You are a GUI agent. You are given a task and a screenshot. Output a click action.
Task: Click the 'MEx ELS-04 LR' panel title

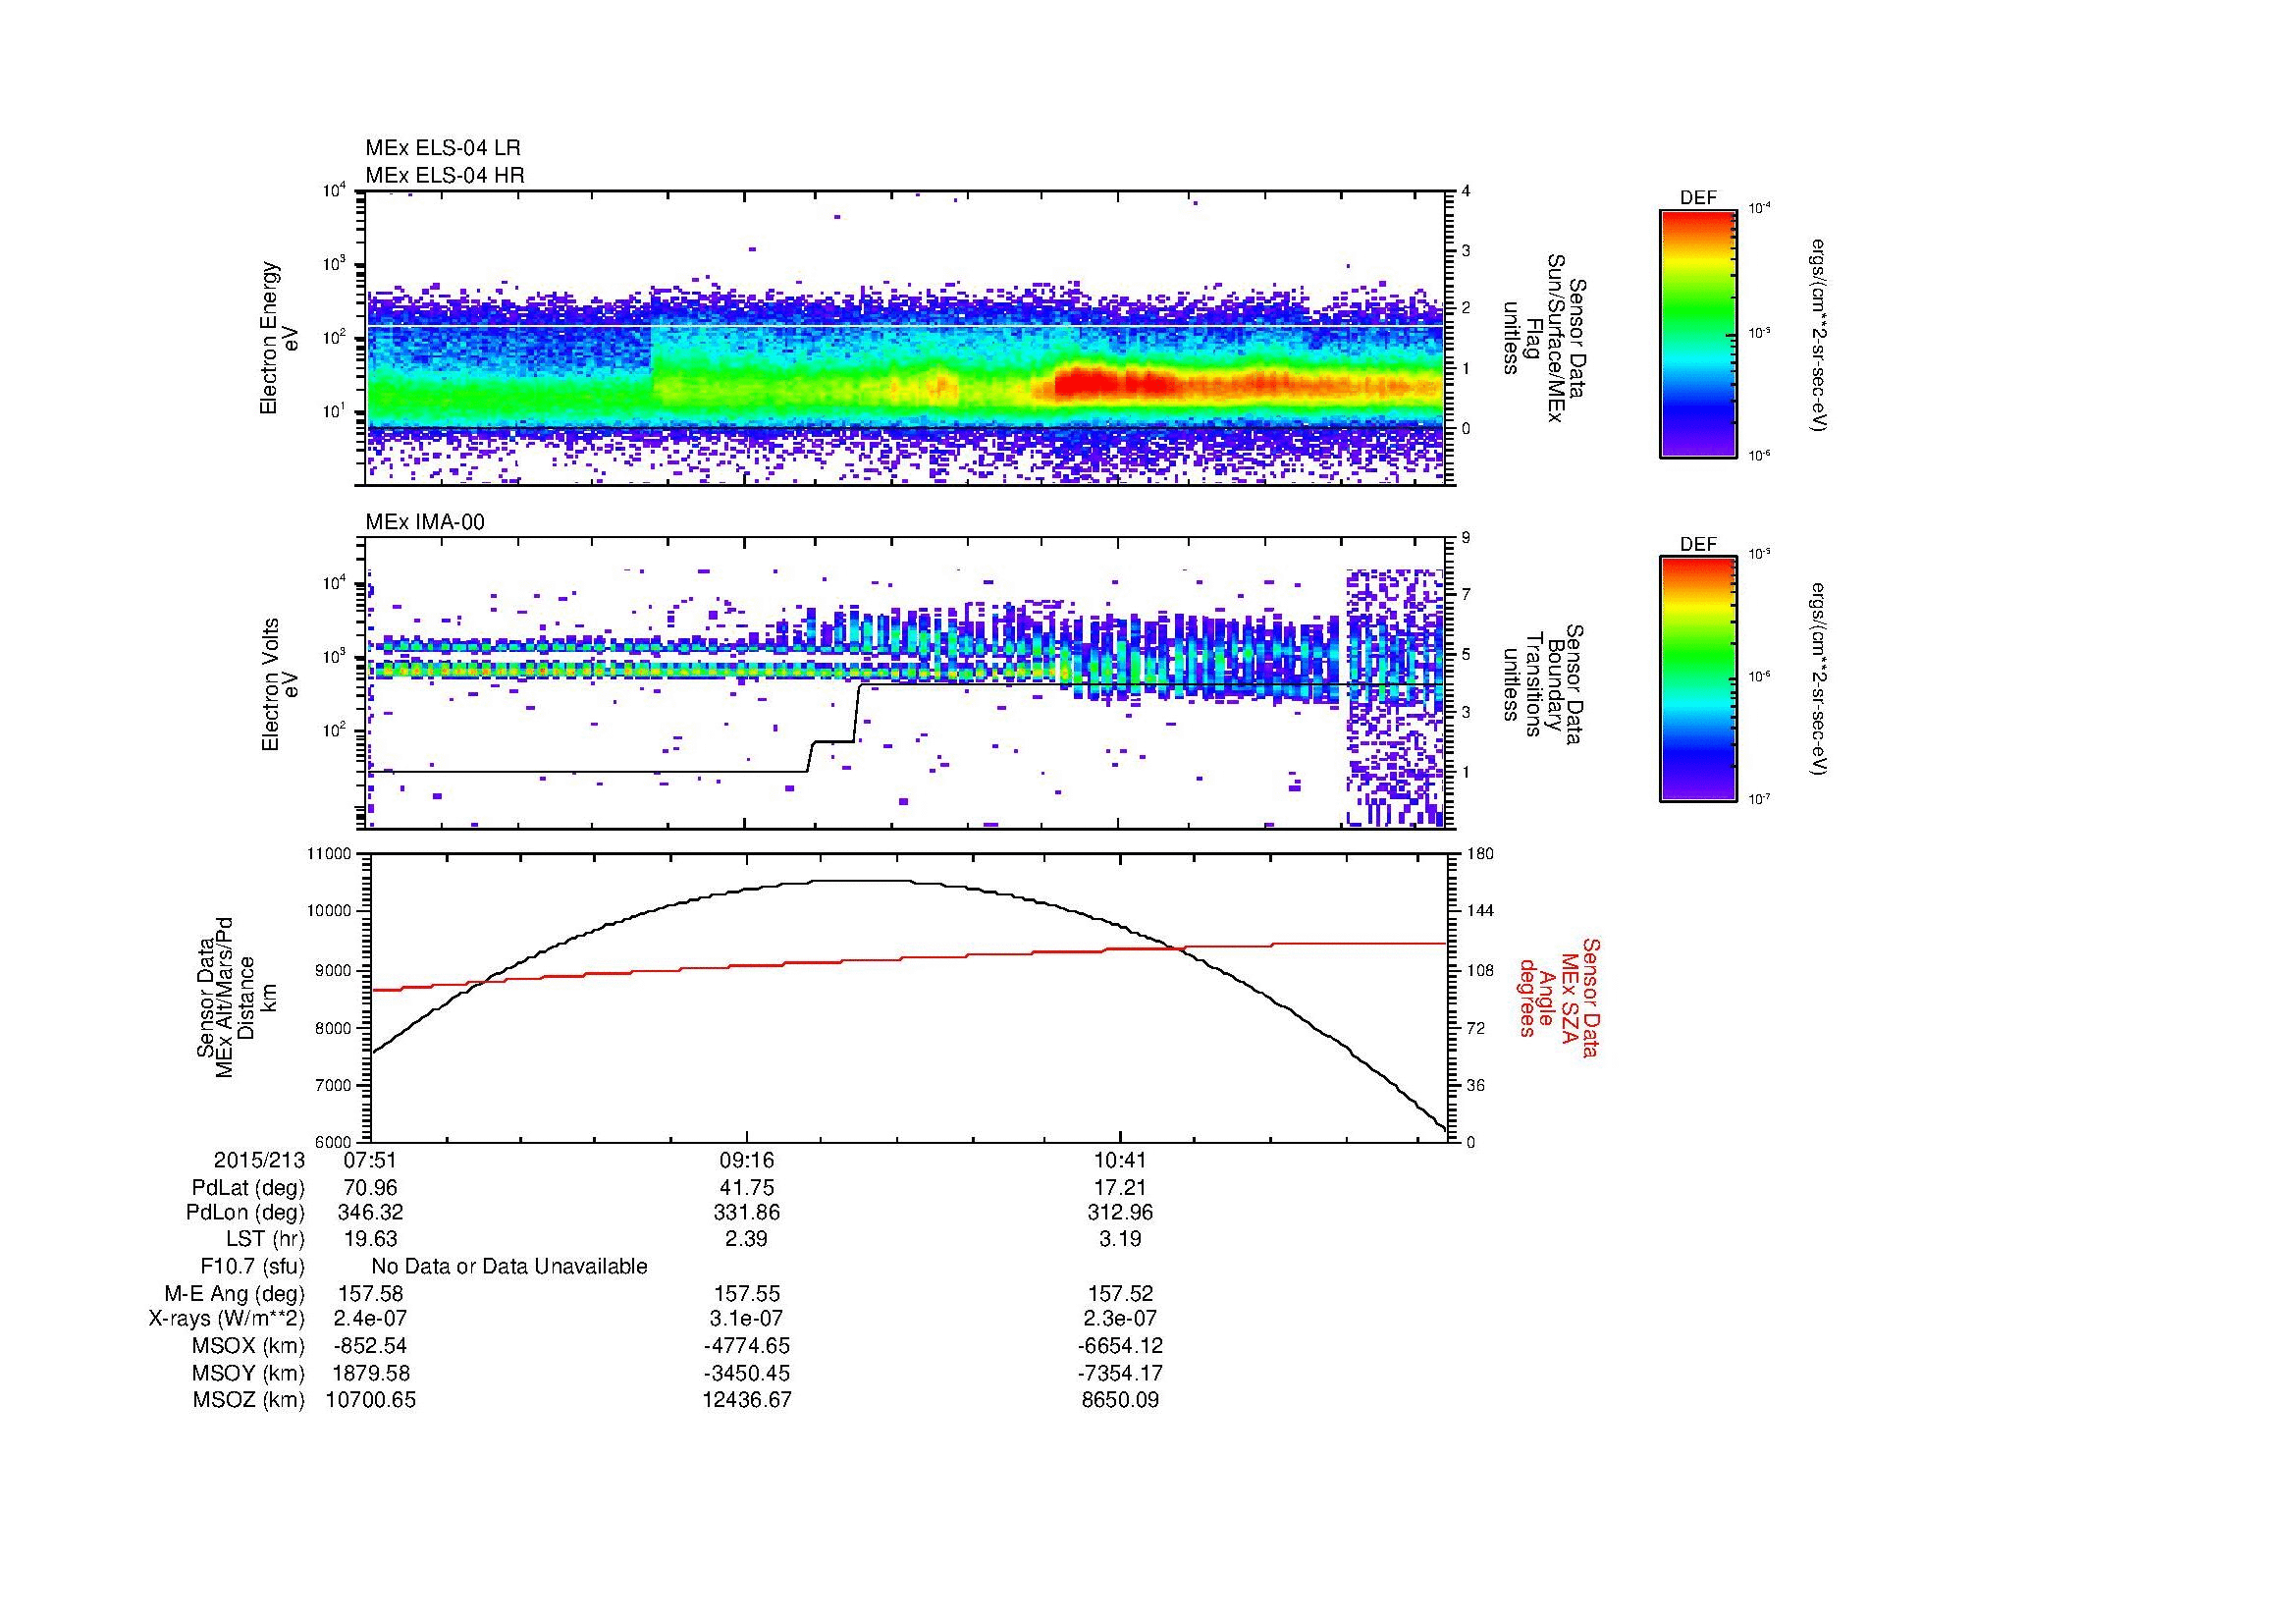tap(443, 148)
